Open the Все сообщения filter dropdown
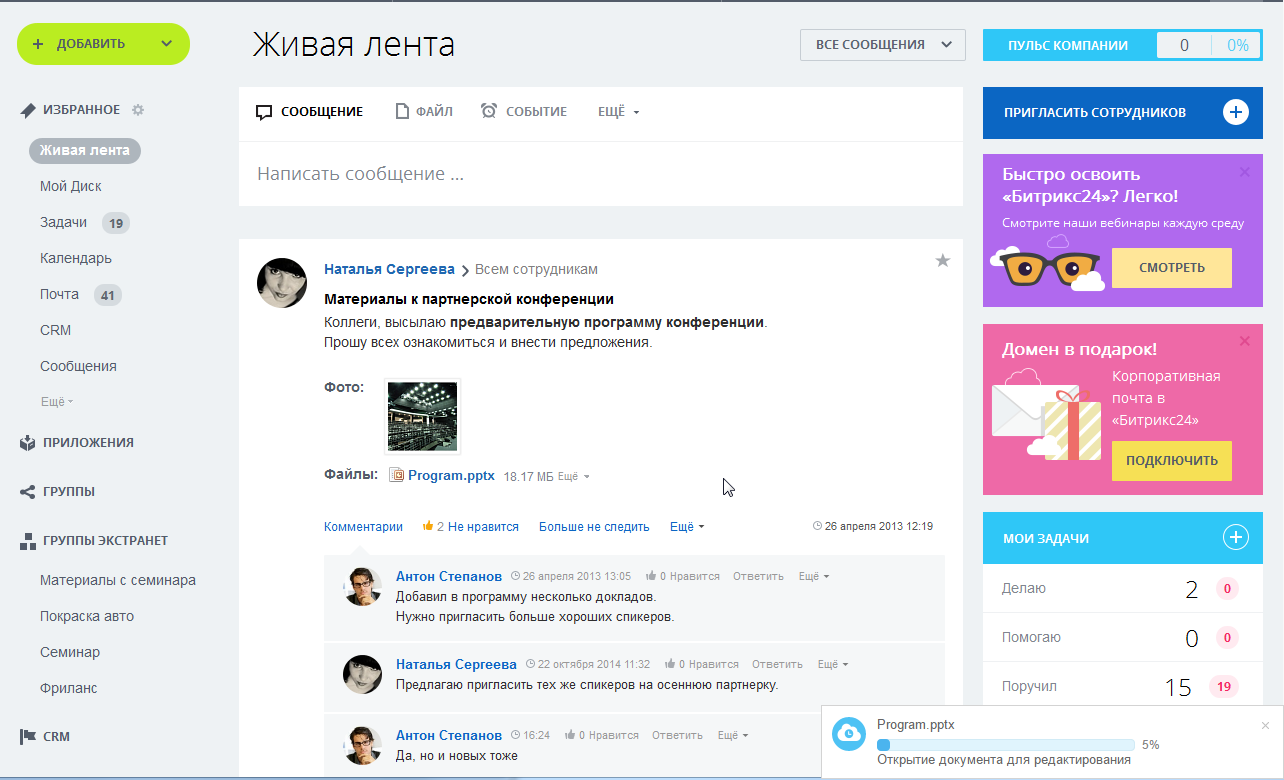 (x=882, y=45)
